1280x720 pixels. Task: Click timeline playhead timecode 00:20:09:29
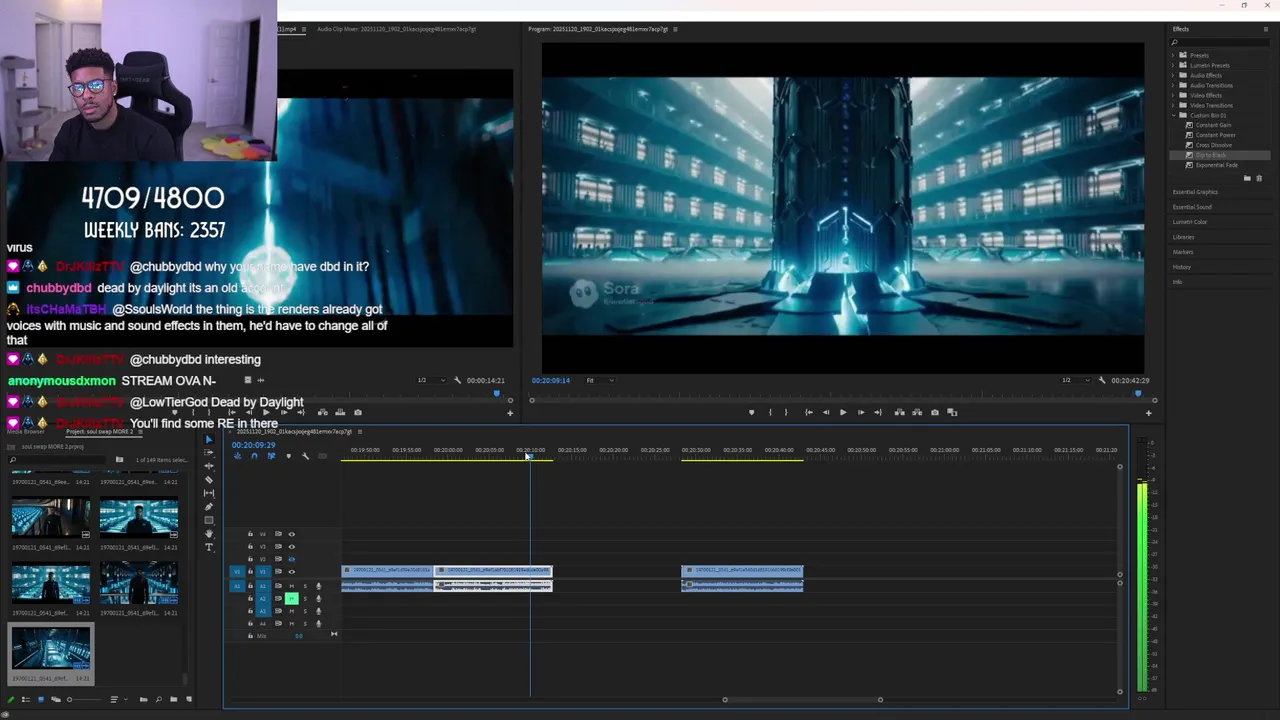(253, 445)
